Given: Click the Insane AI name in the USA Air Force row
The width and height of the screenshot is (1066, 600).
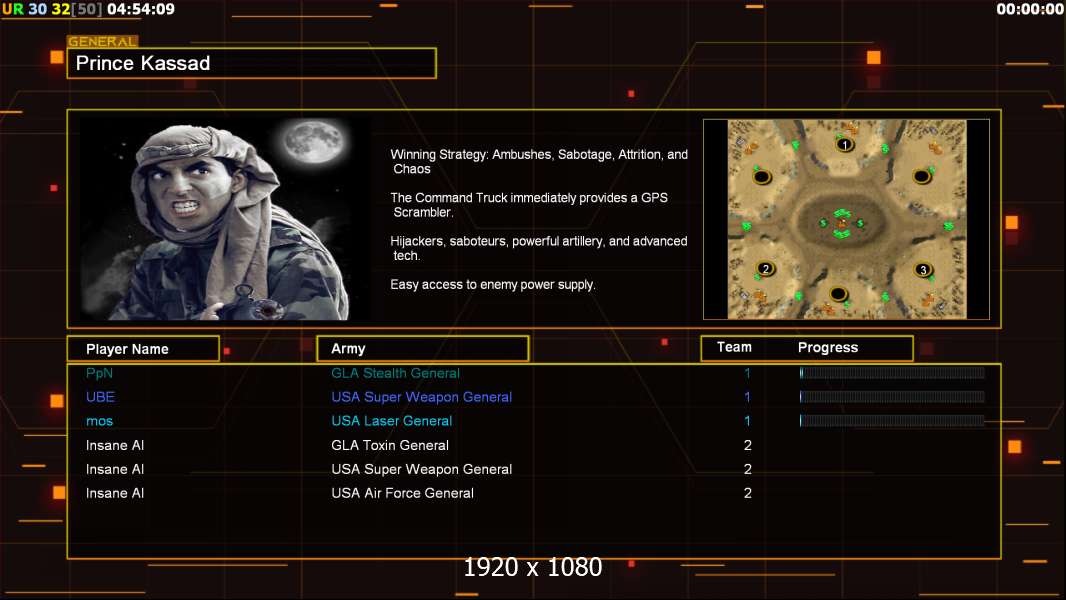Looking at the screenshot, I should pos(115,493).
